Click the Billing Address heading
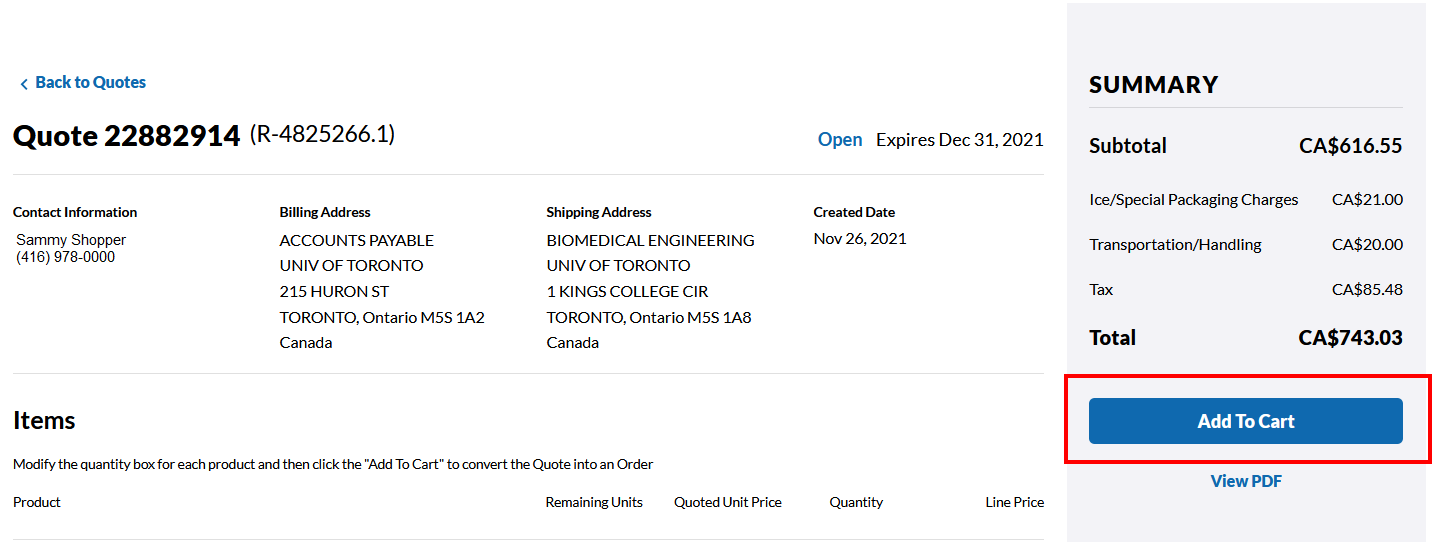The height and width of the screenshot is (542, 1446). (x=325, y=212)
